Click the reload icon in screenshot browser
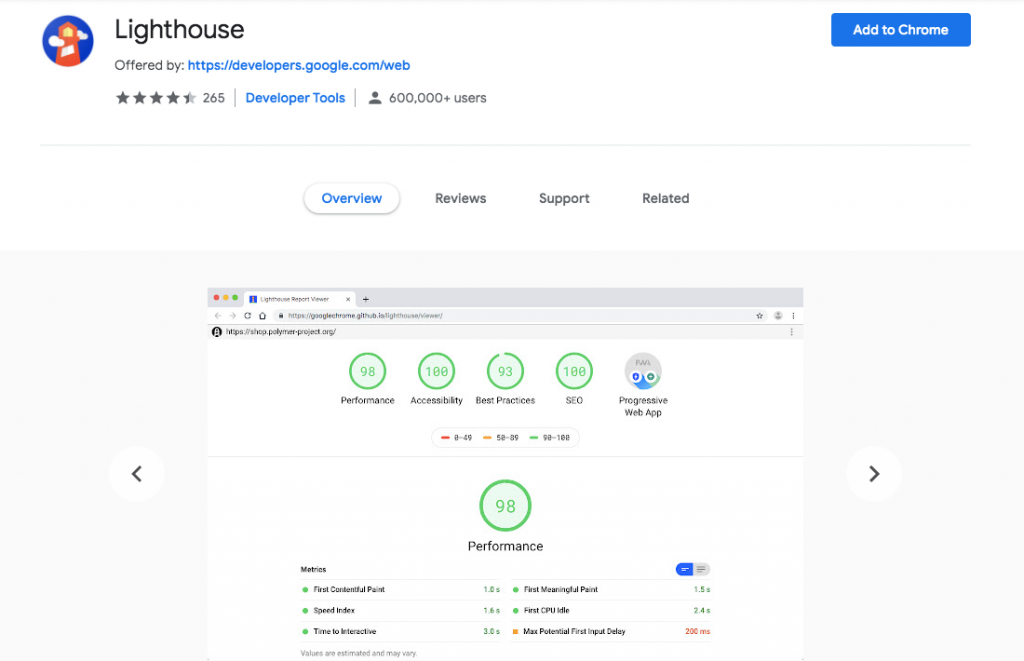 (248, 315)
